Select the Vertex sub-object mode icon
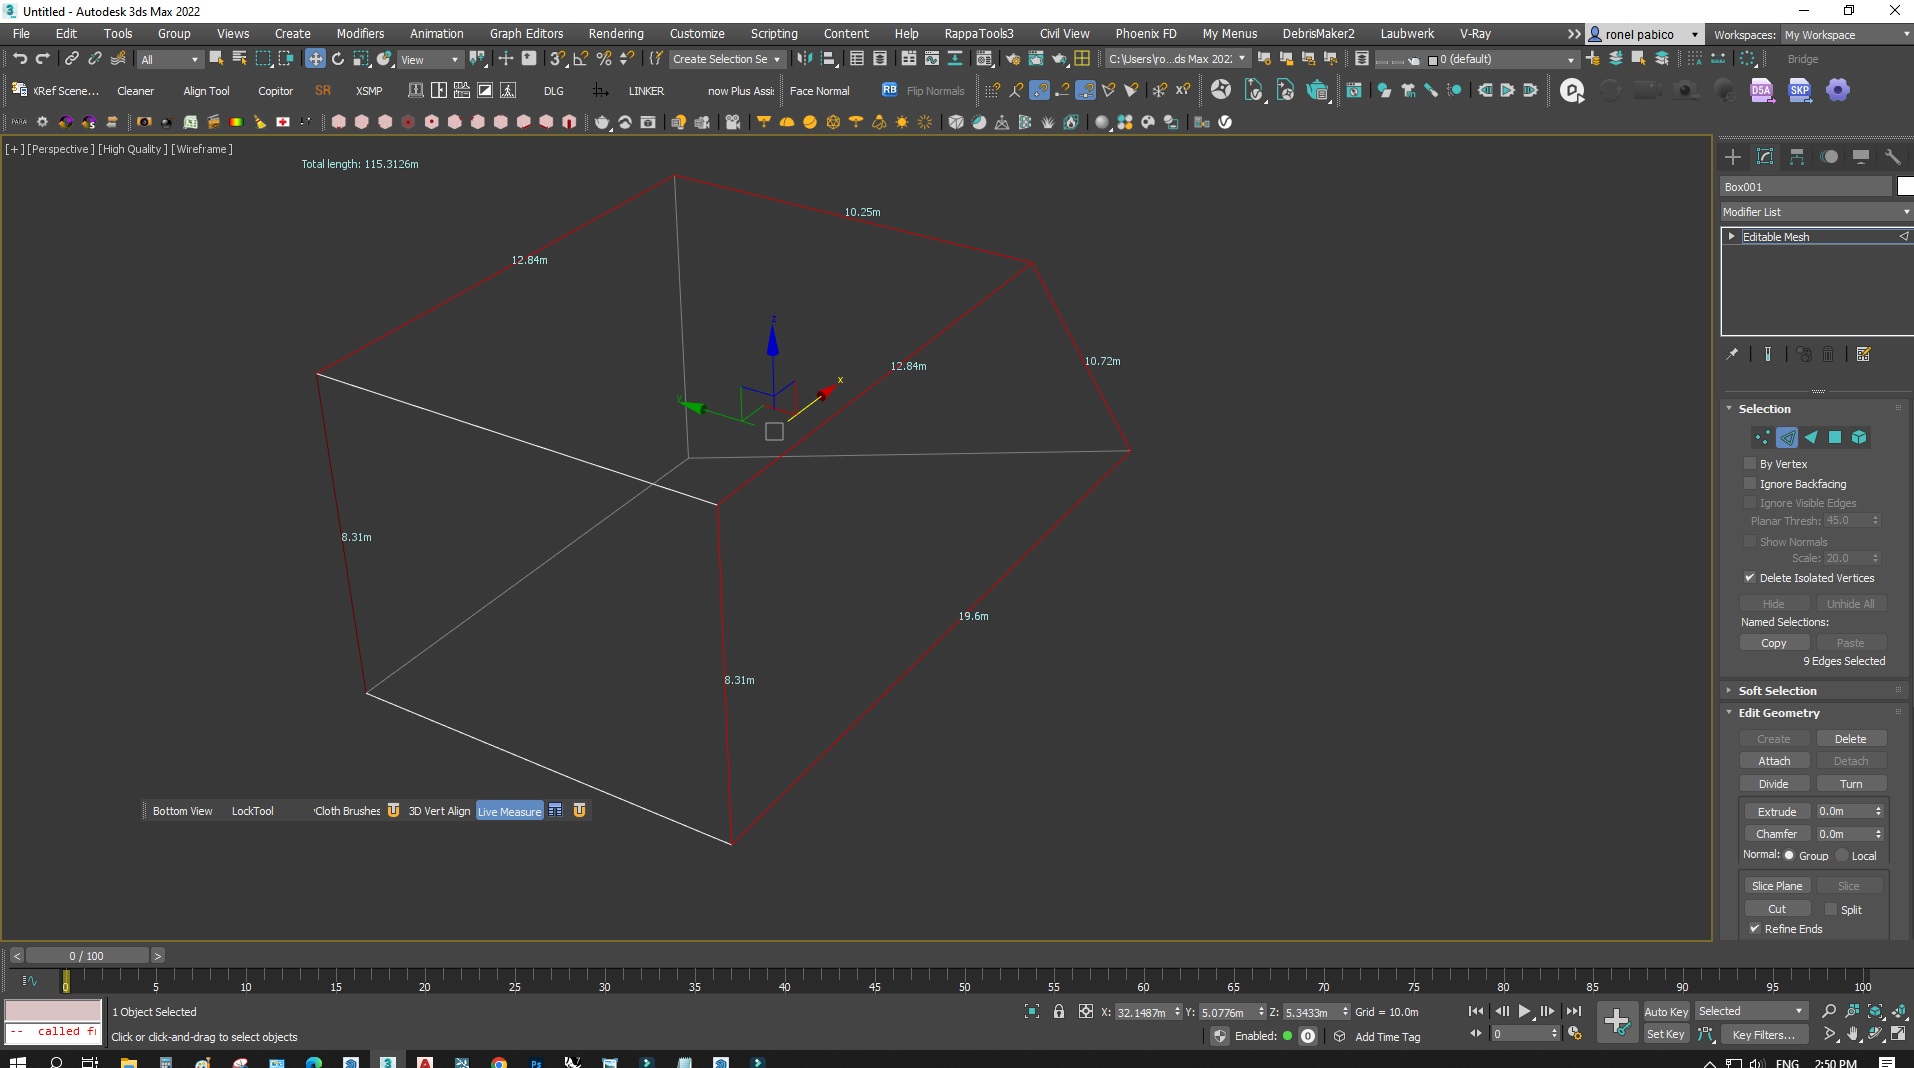This screenshot has height=1068, width=1914. (x=1761, y=437)
